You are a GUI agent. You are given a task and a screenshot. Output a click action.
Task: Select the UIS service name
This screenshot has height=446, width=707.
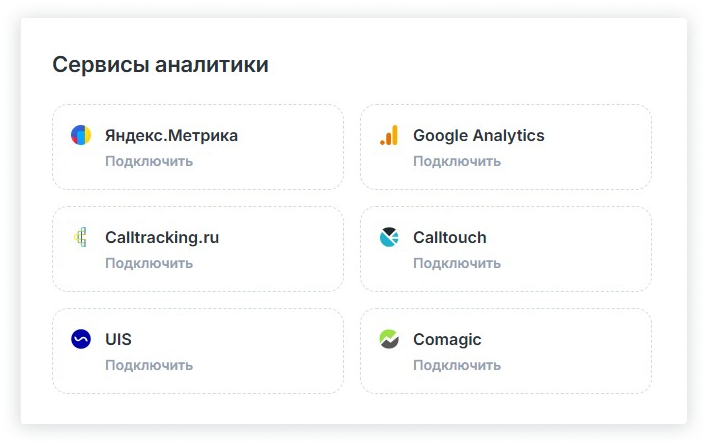118,339
